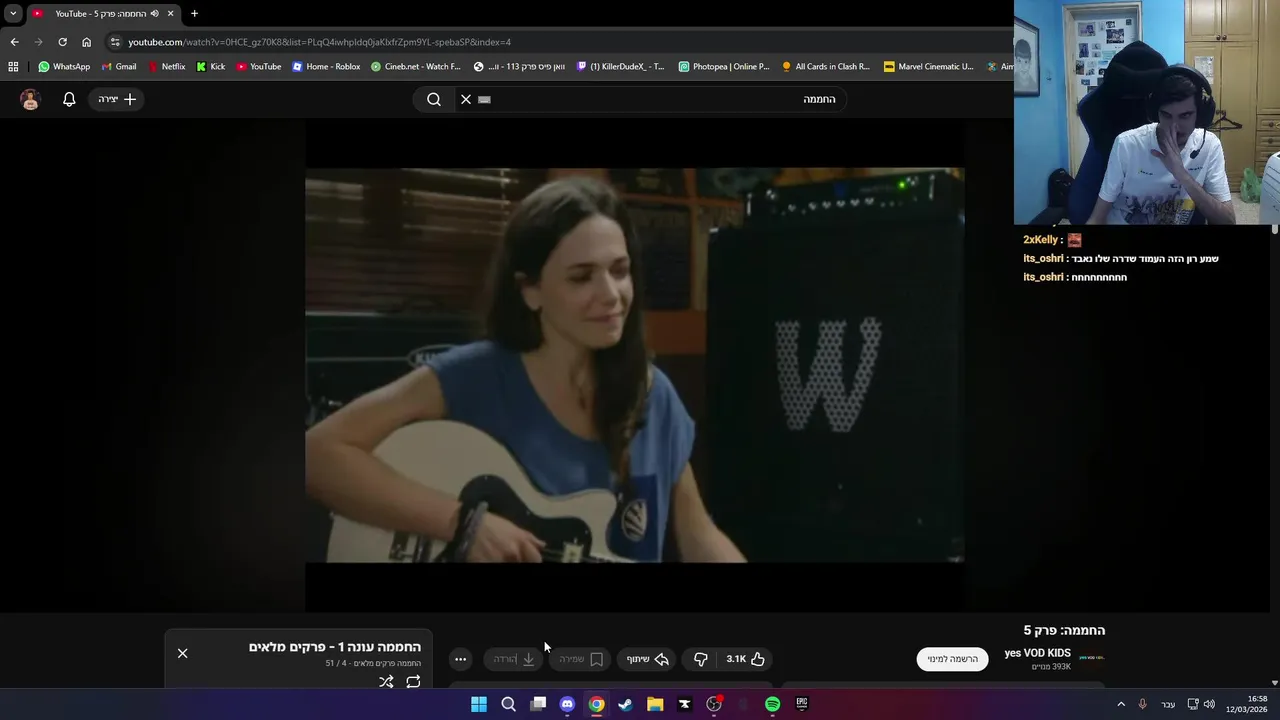The image size is (1280, 720).
Task: Open Task View on the taskbar
Action: tap(538, 704)
